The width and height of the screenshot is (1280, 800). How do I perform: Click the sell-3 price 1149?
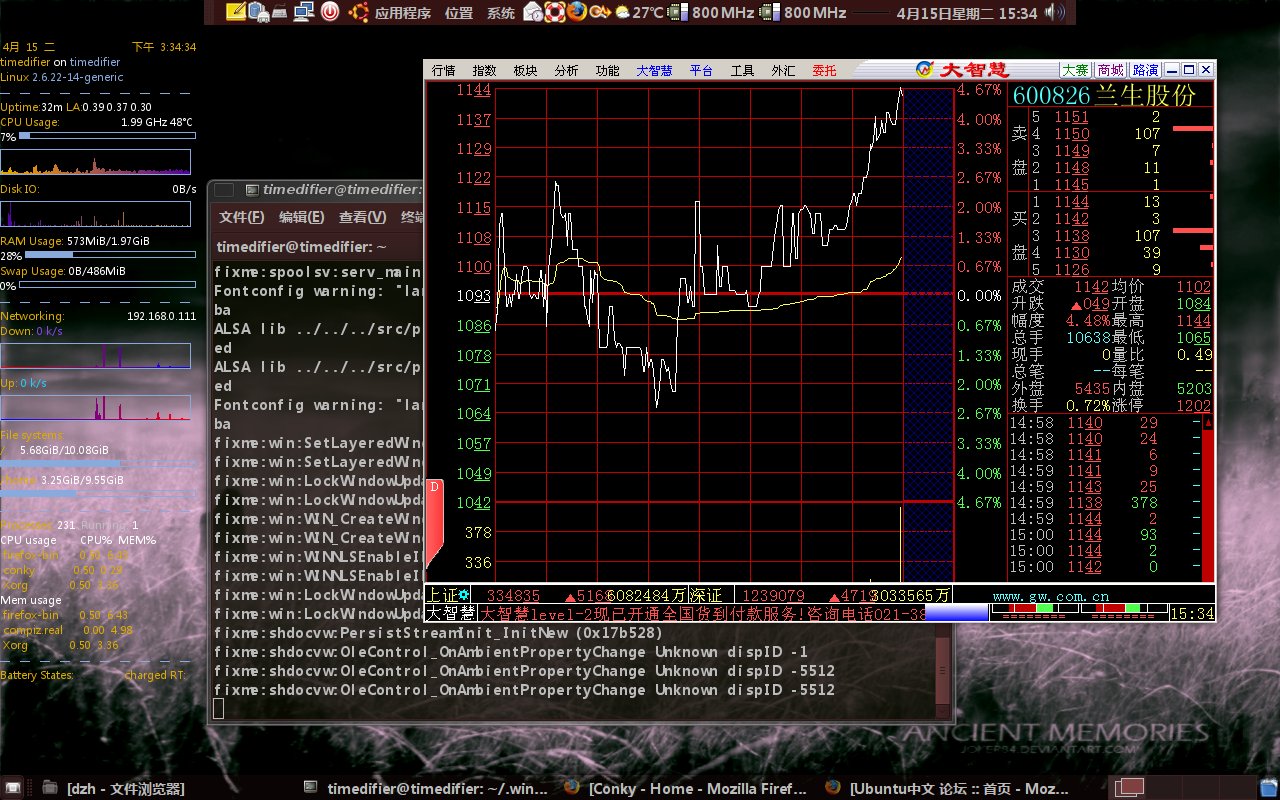click(1072, 151)
